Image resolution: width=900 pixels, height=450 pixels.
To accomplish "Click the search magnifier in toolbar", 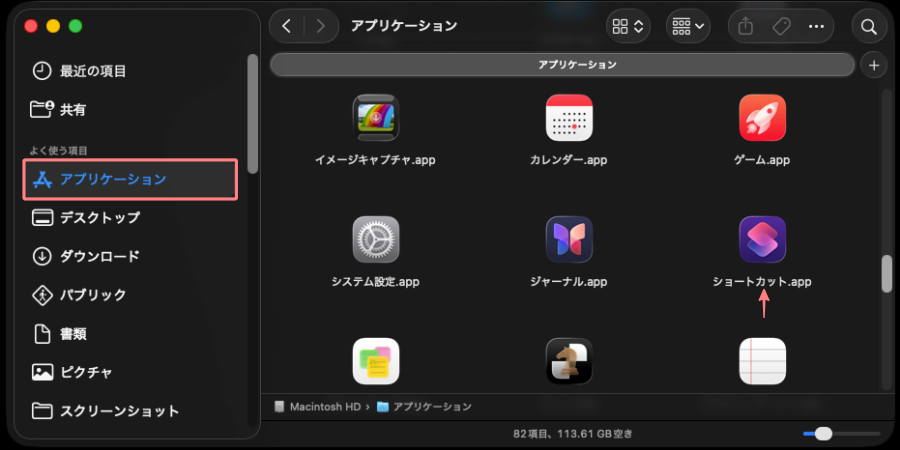I will [x=869, y=26].
